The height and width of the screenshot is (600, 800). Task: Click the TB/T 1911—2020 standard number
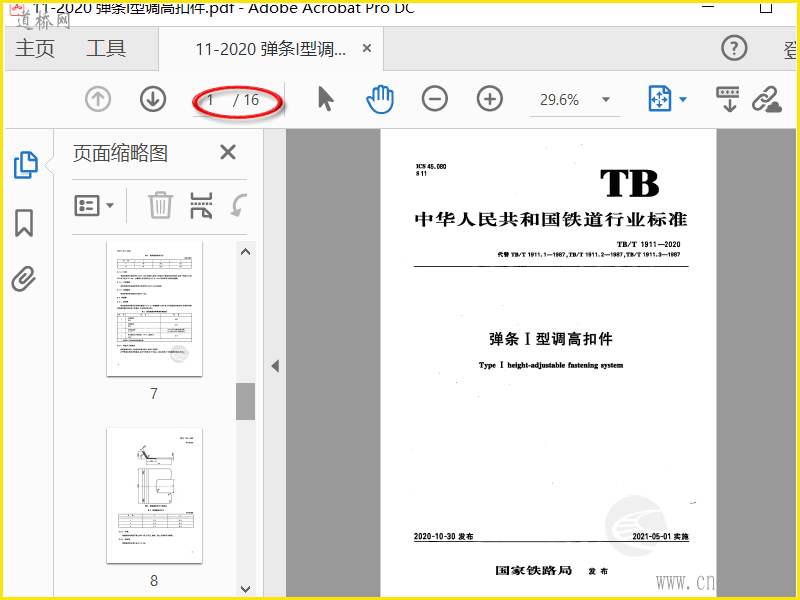pos(648,244)
